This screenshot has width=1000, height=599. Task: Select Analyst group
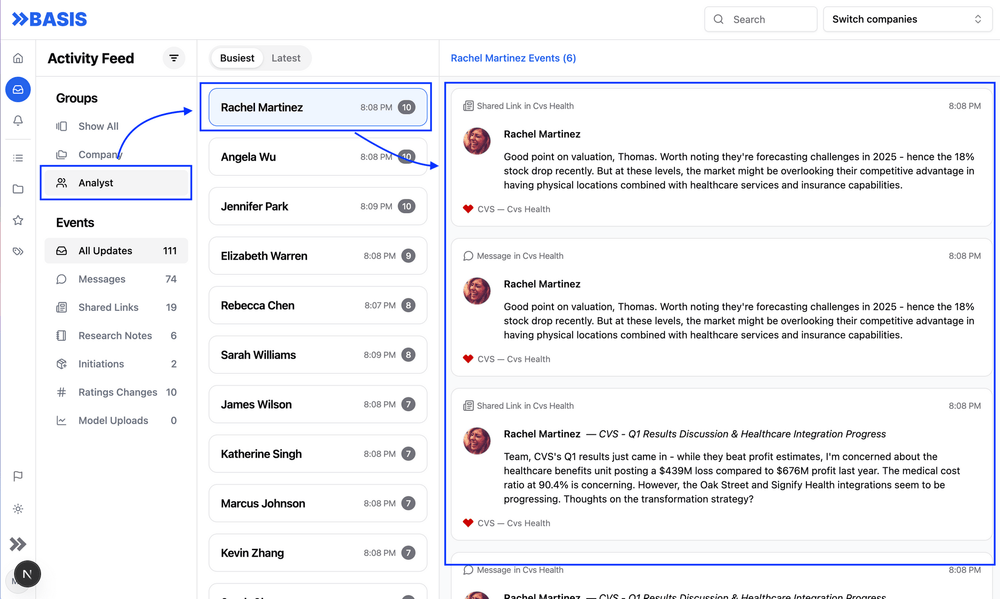[116, 182]
